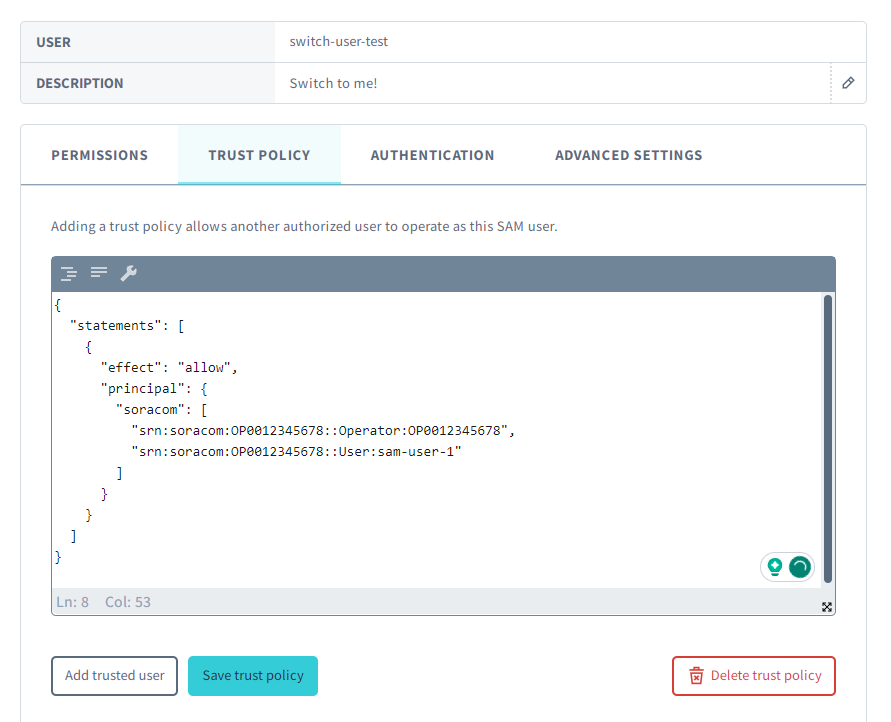Click the green lightbulb assistant icon

pos(774,567)
